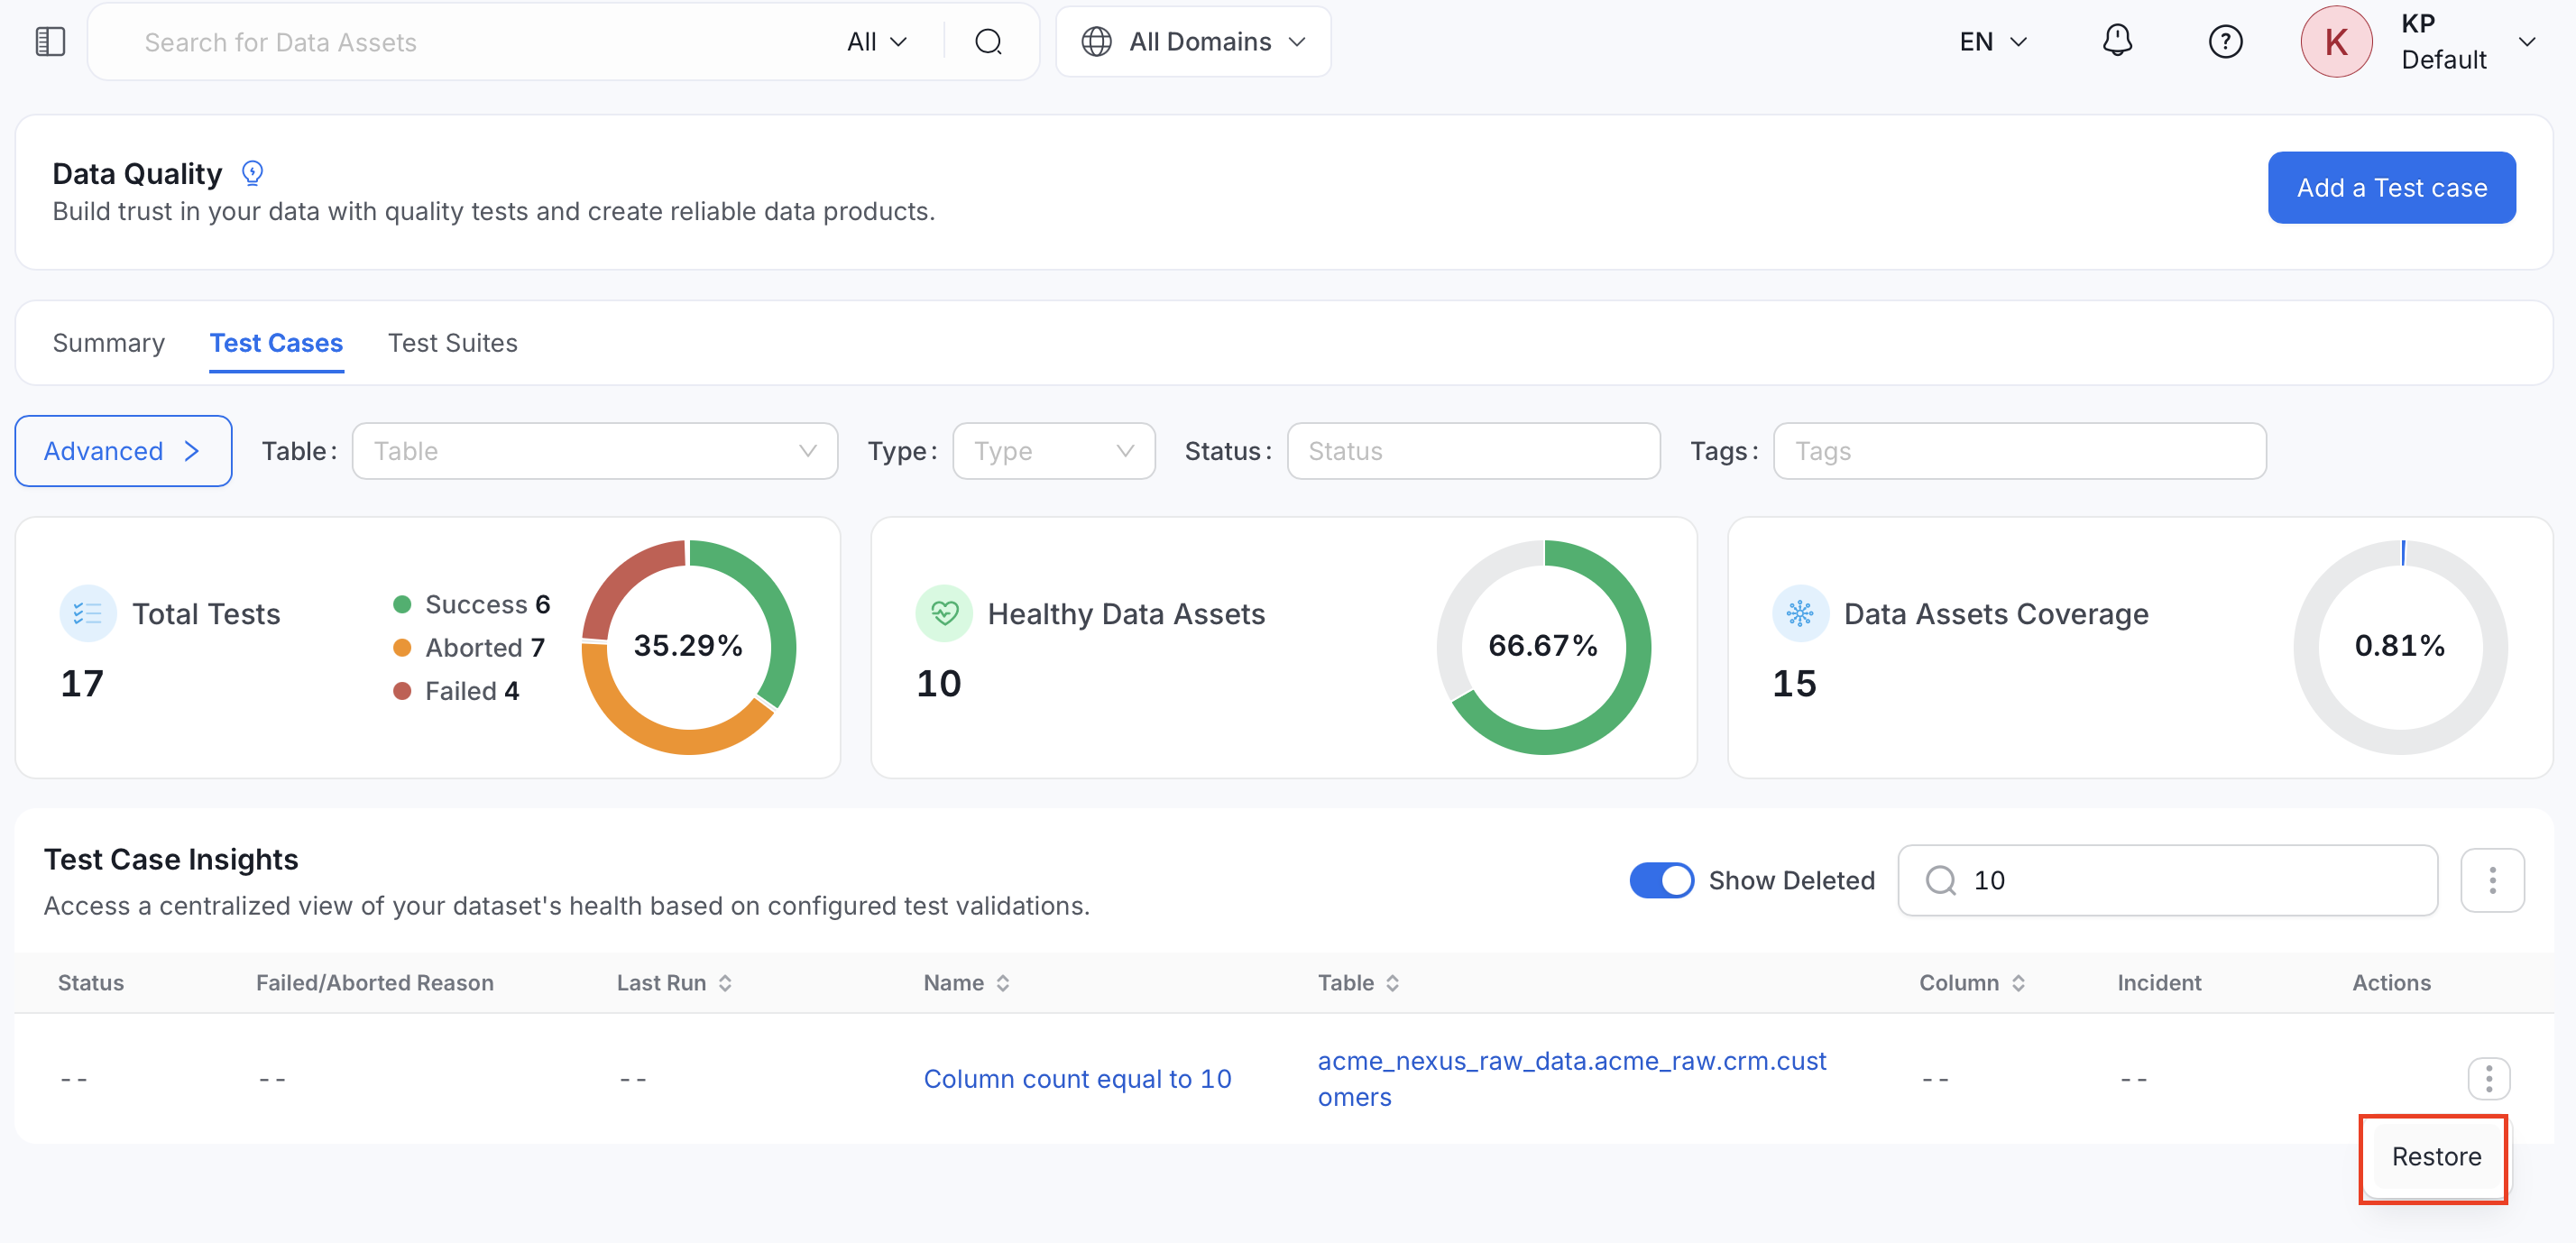The height and width of the screenshot is (1243, 2576).
Task: Open the EN language dropdown
Action: pos(1993,42)
